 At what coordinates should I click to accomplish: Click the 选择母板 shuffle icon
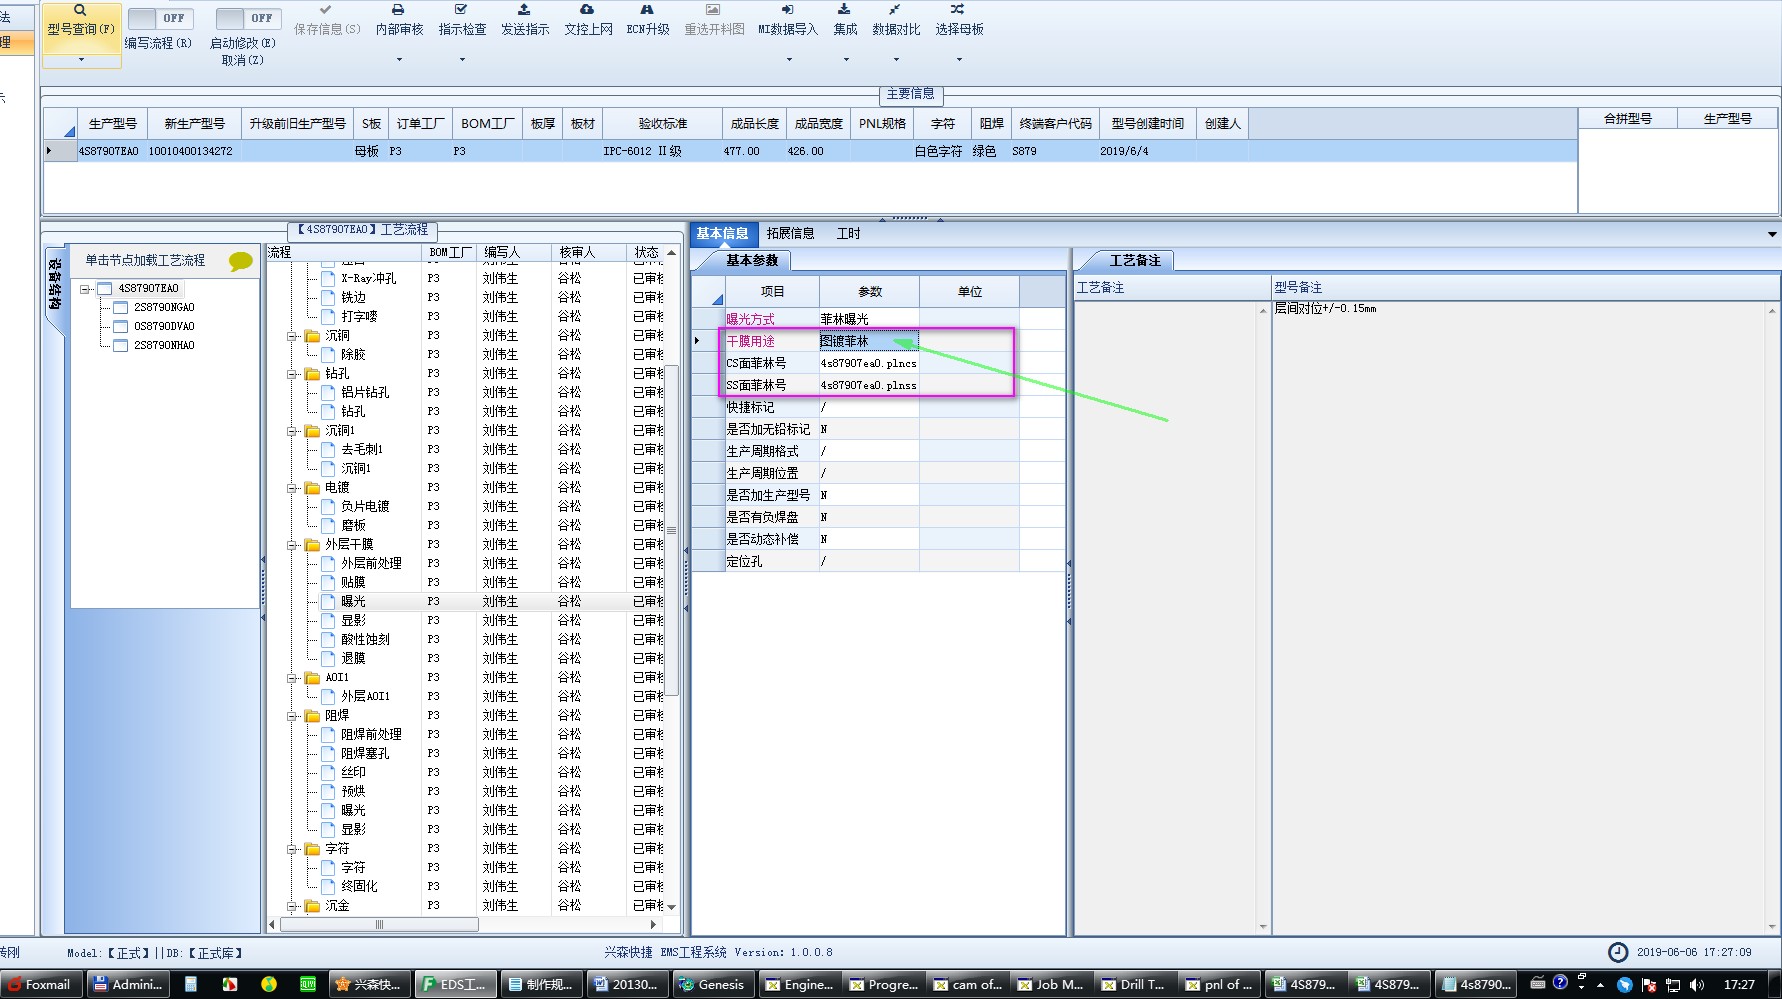click(958, 10)
